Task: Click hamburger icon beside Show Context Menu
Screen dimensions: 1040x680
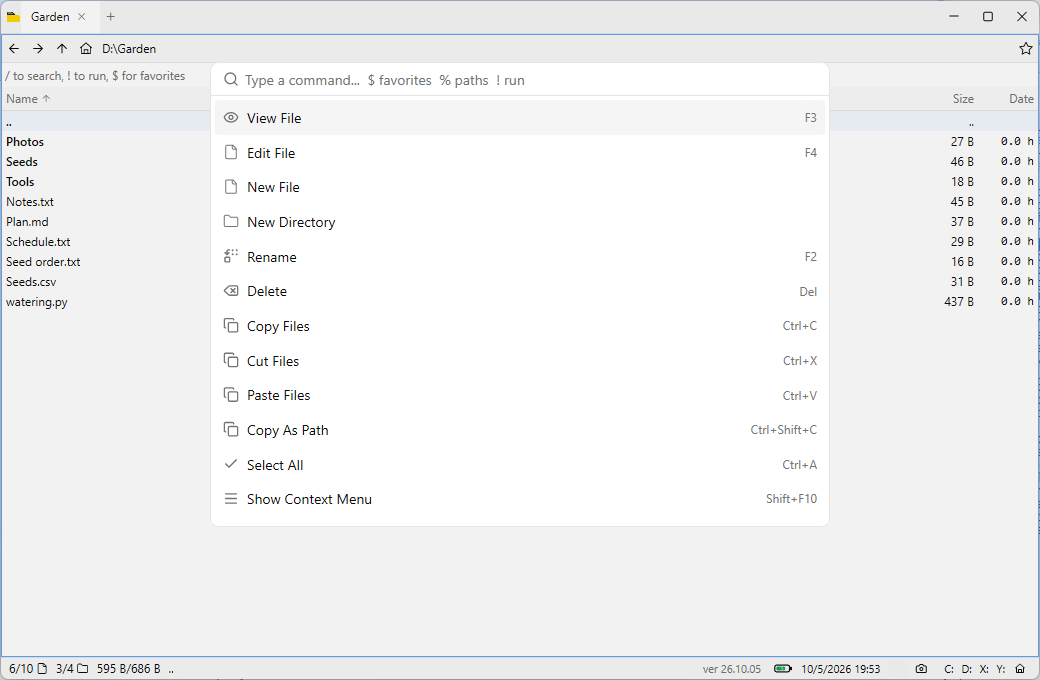Action: tap(231, 499)
